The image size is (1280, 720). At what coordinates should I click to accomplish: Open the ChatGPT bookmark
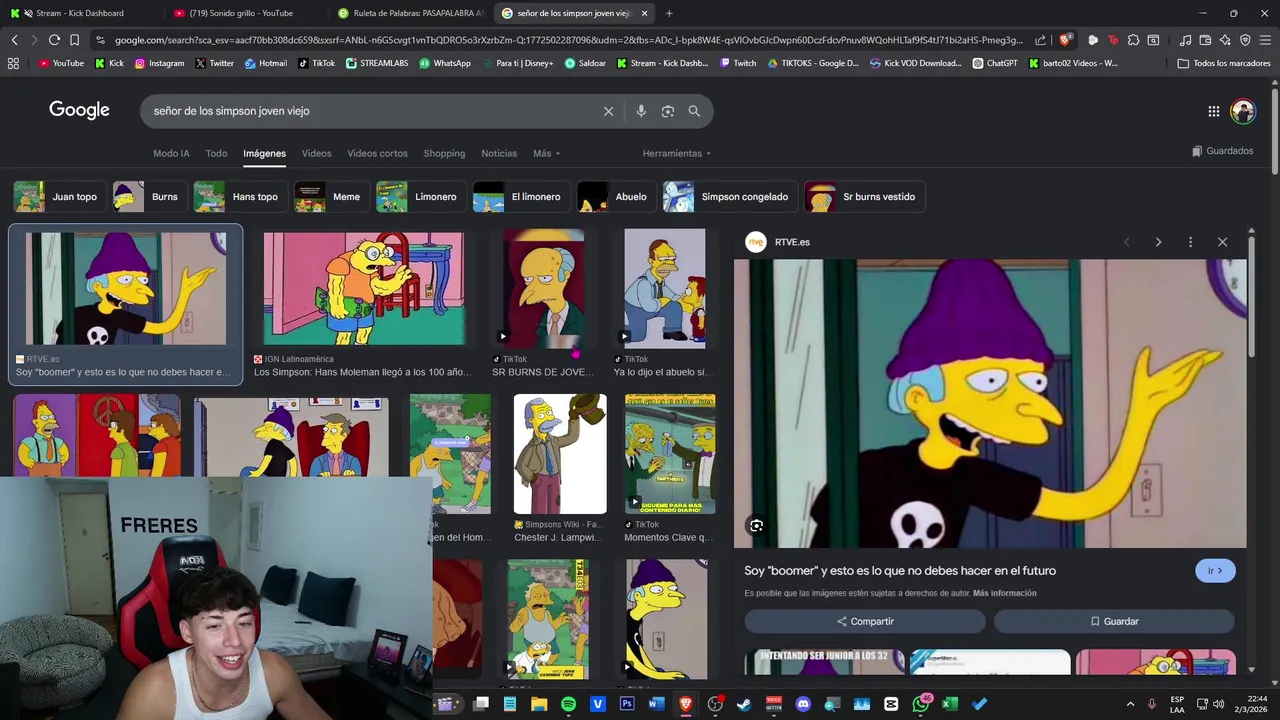point(994,63)
